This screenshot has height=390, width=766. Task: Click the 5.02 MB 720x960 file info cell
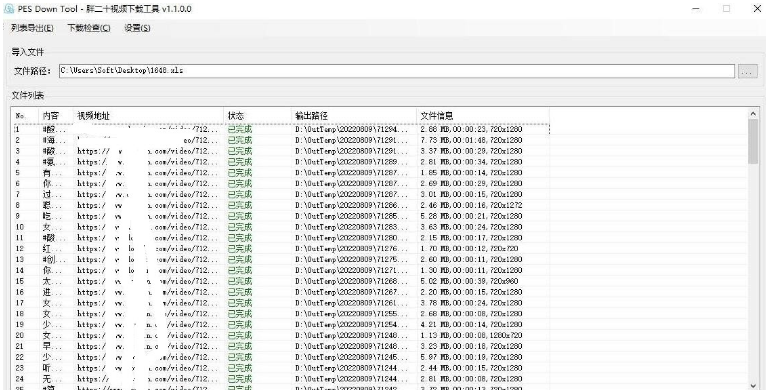tap(469, 281)
